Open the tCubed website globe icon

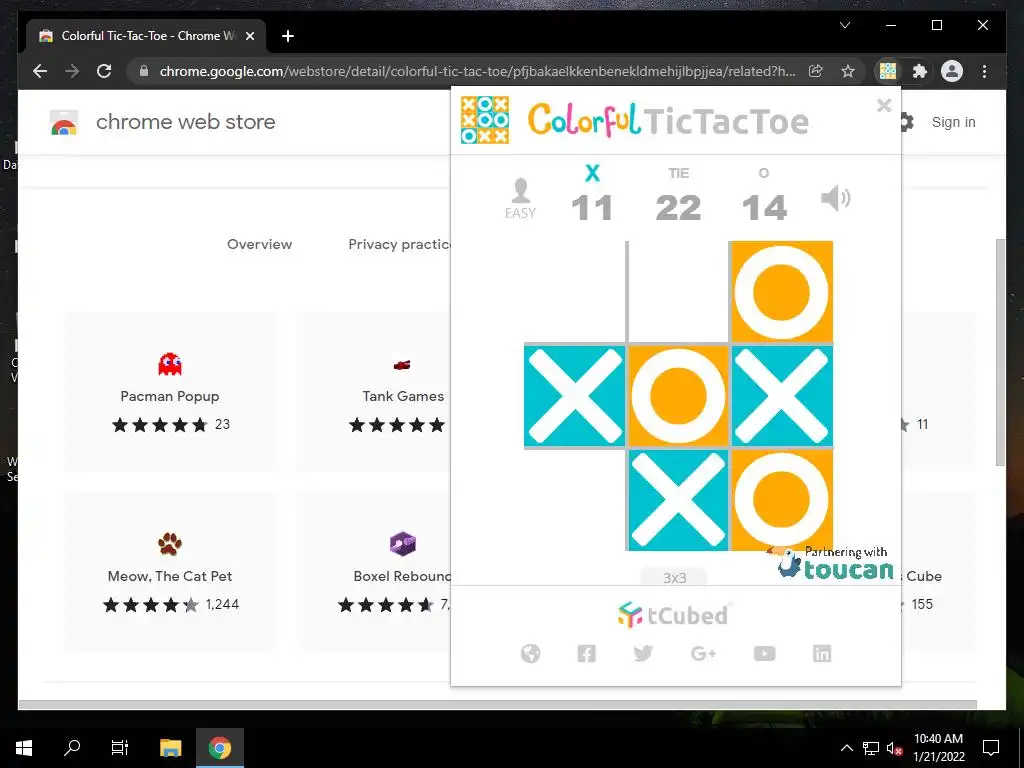(530, 653)
